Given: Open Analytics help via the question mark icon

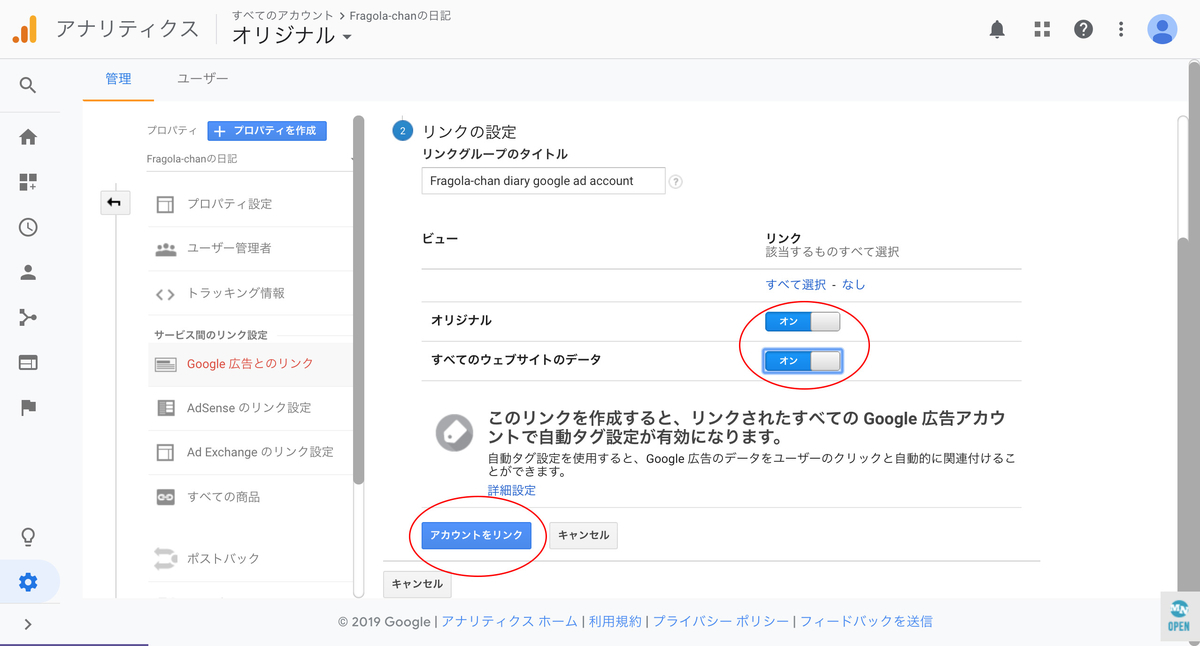Looking at the screenshot, I should tap(1083, 29).
